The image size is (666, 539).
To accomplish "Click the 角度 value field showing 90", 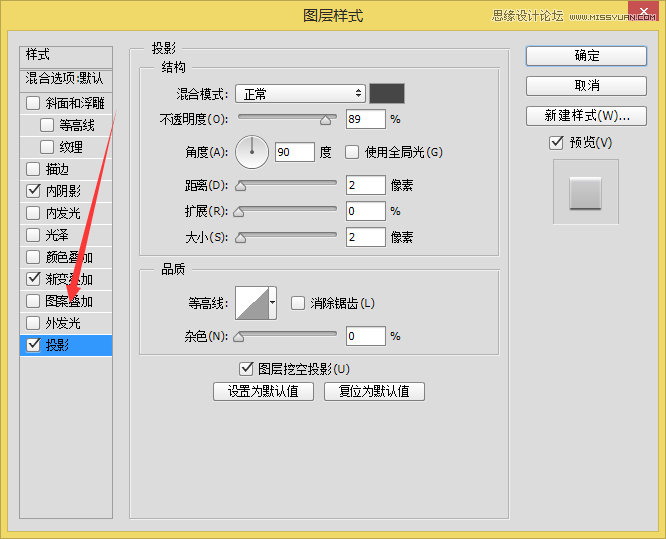I will click(295, 152).
